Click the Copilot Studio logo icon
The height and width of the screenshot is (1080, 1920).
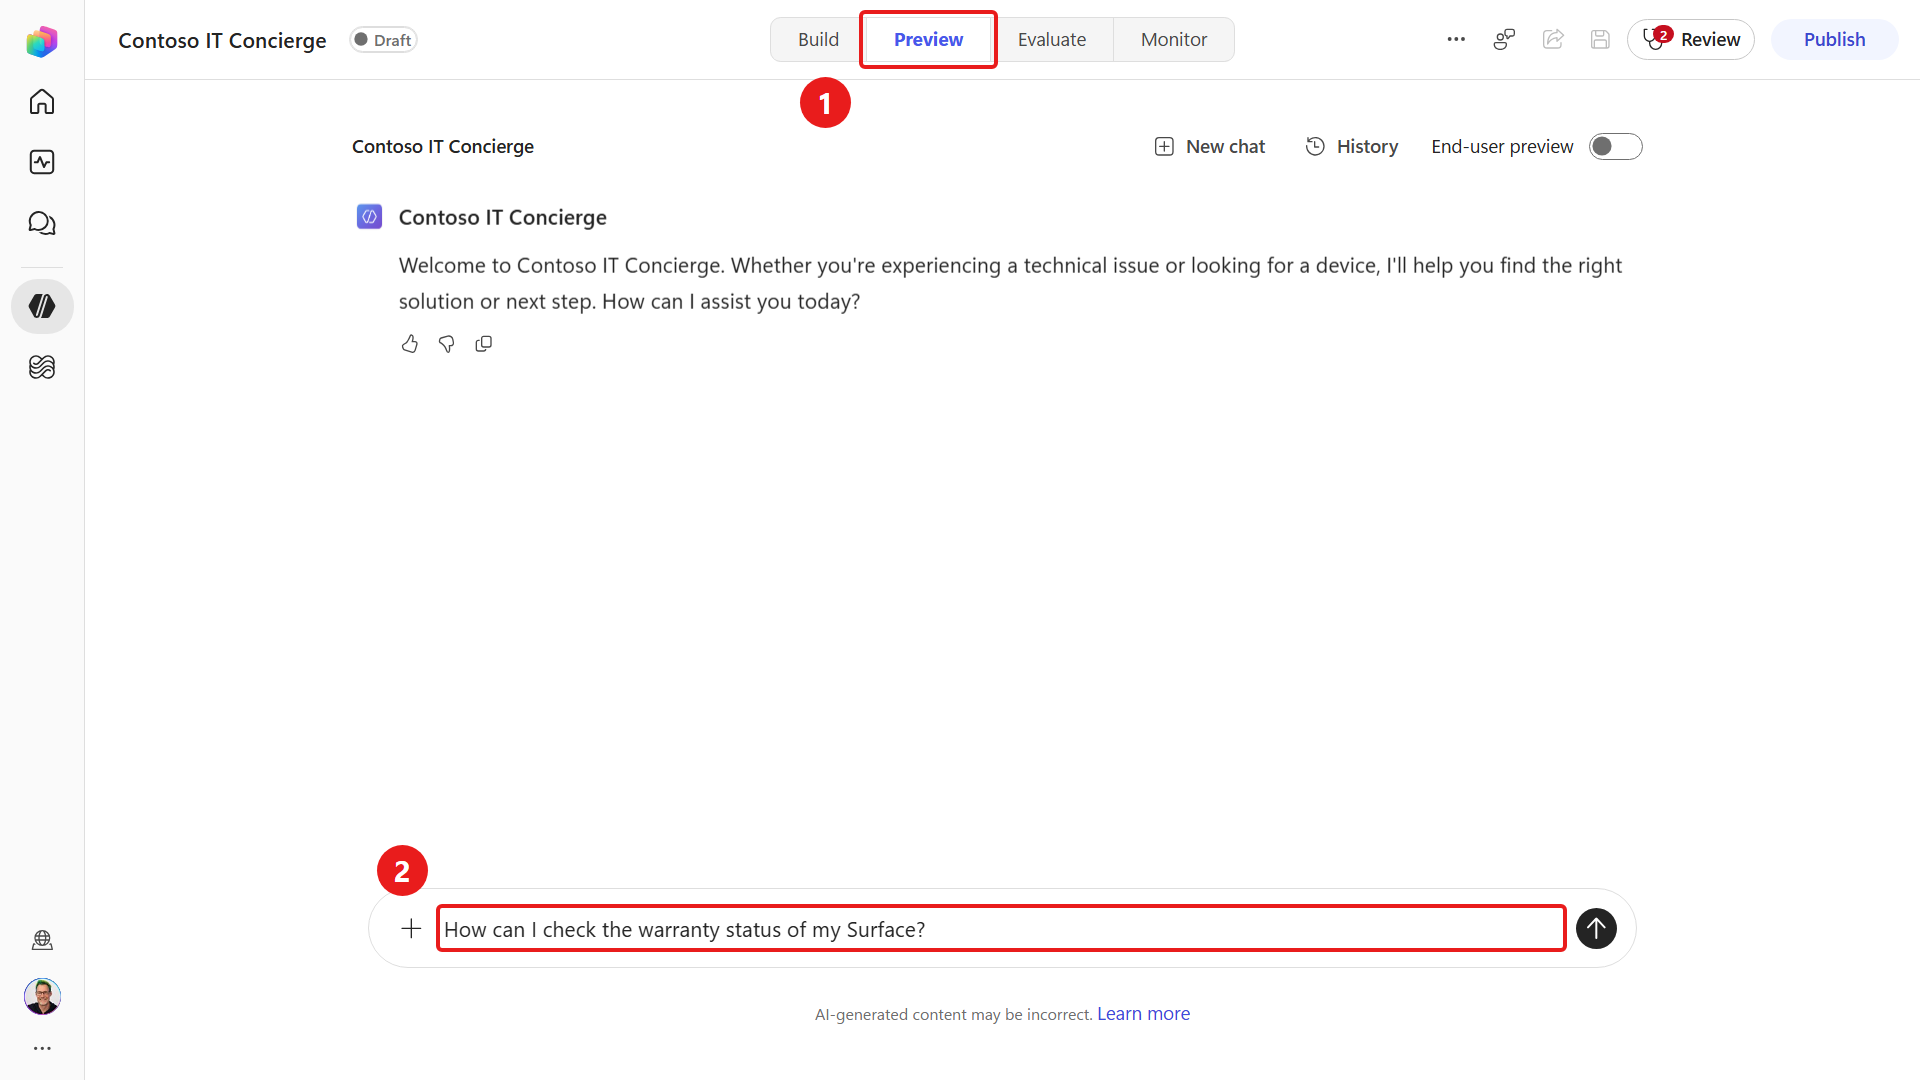(42, 41)
